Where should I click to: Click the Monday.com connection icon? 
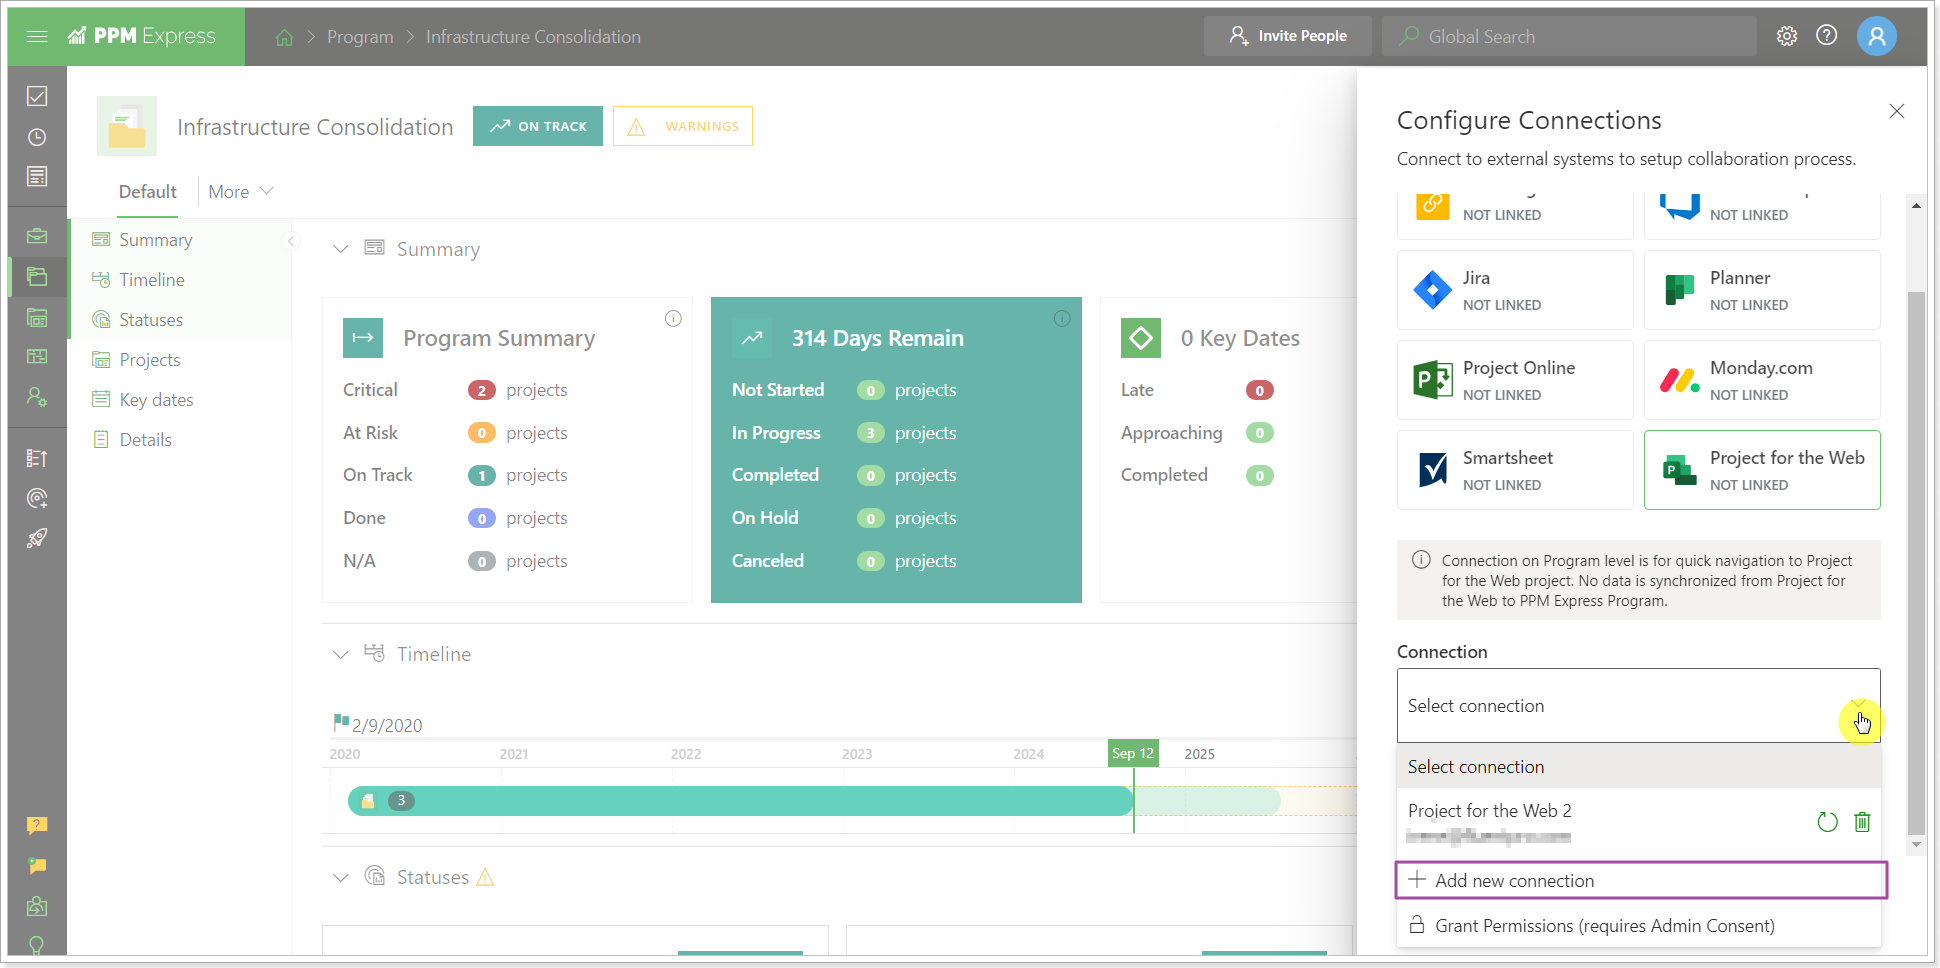pyautogui.click(x=1679, y=380)
